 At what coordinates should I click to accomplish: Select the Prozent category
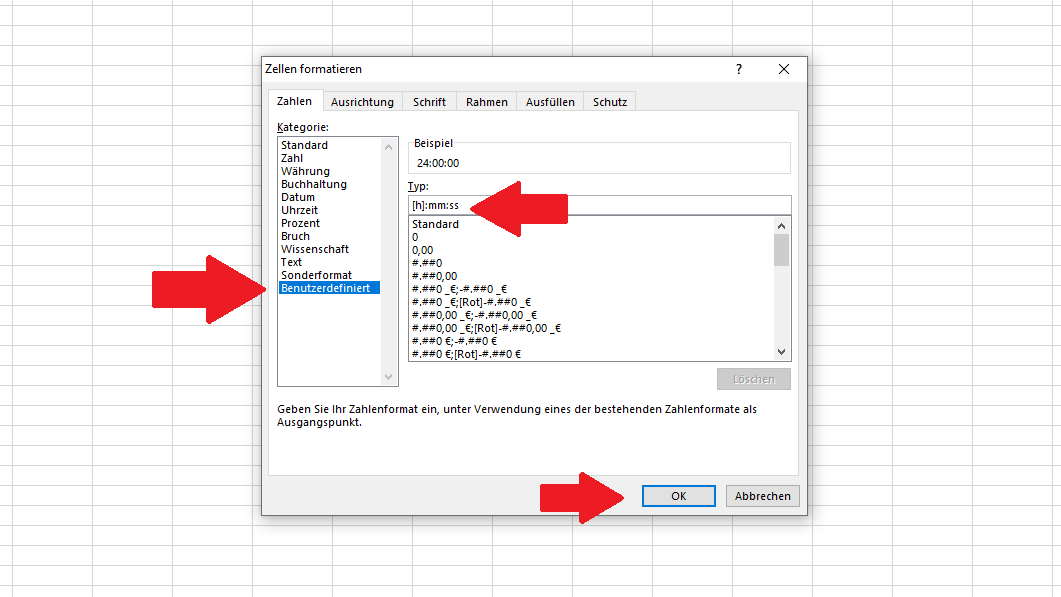tap(301, 223)
